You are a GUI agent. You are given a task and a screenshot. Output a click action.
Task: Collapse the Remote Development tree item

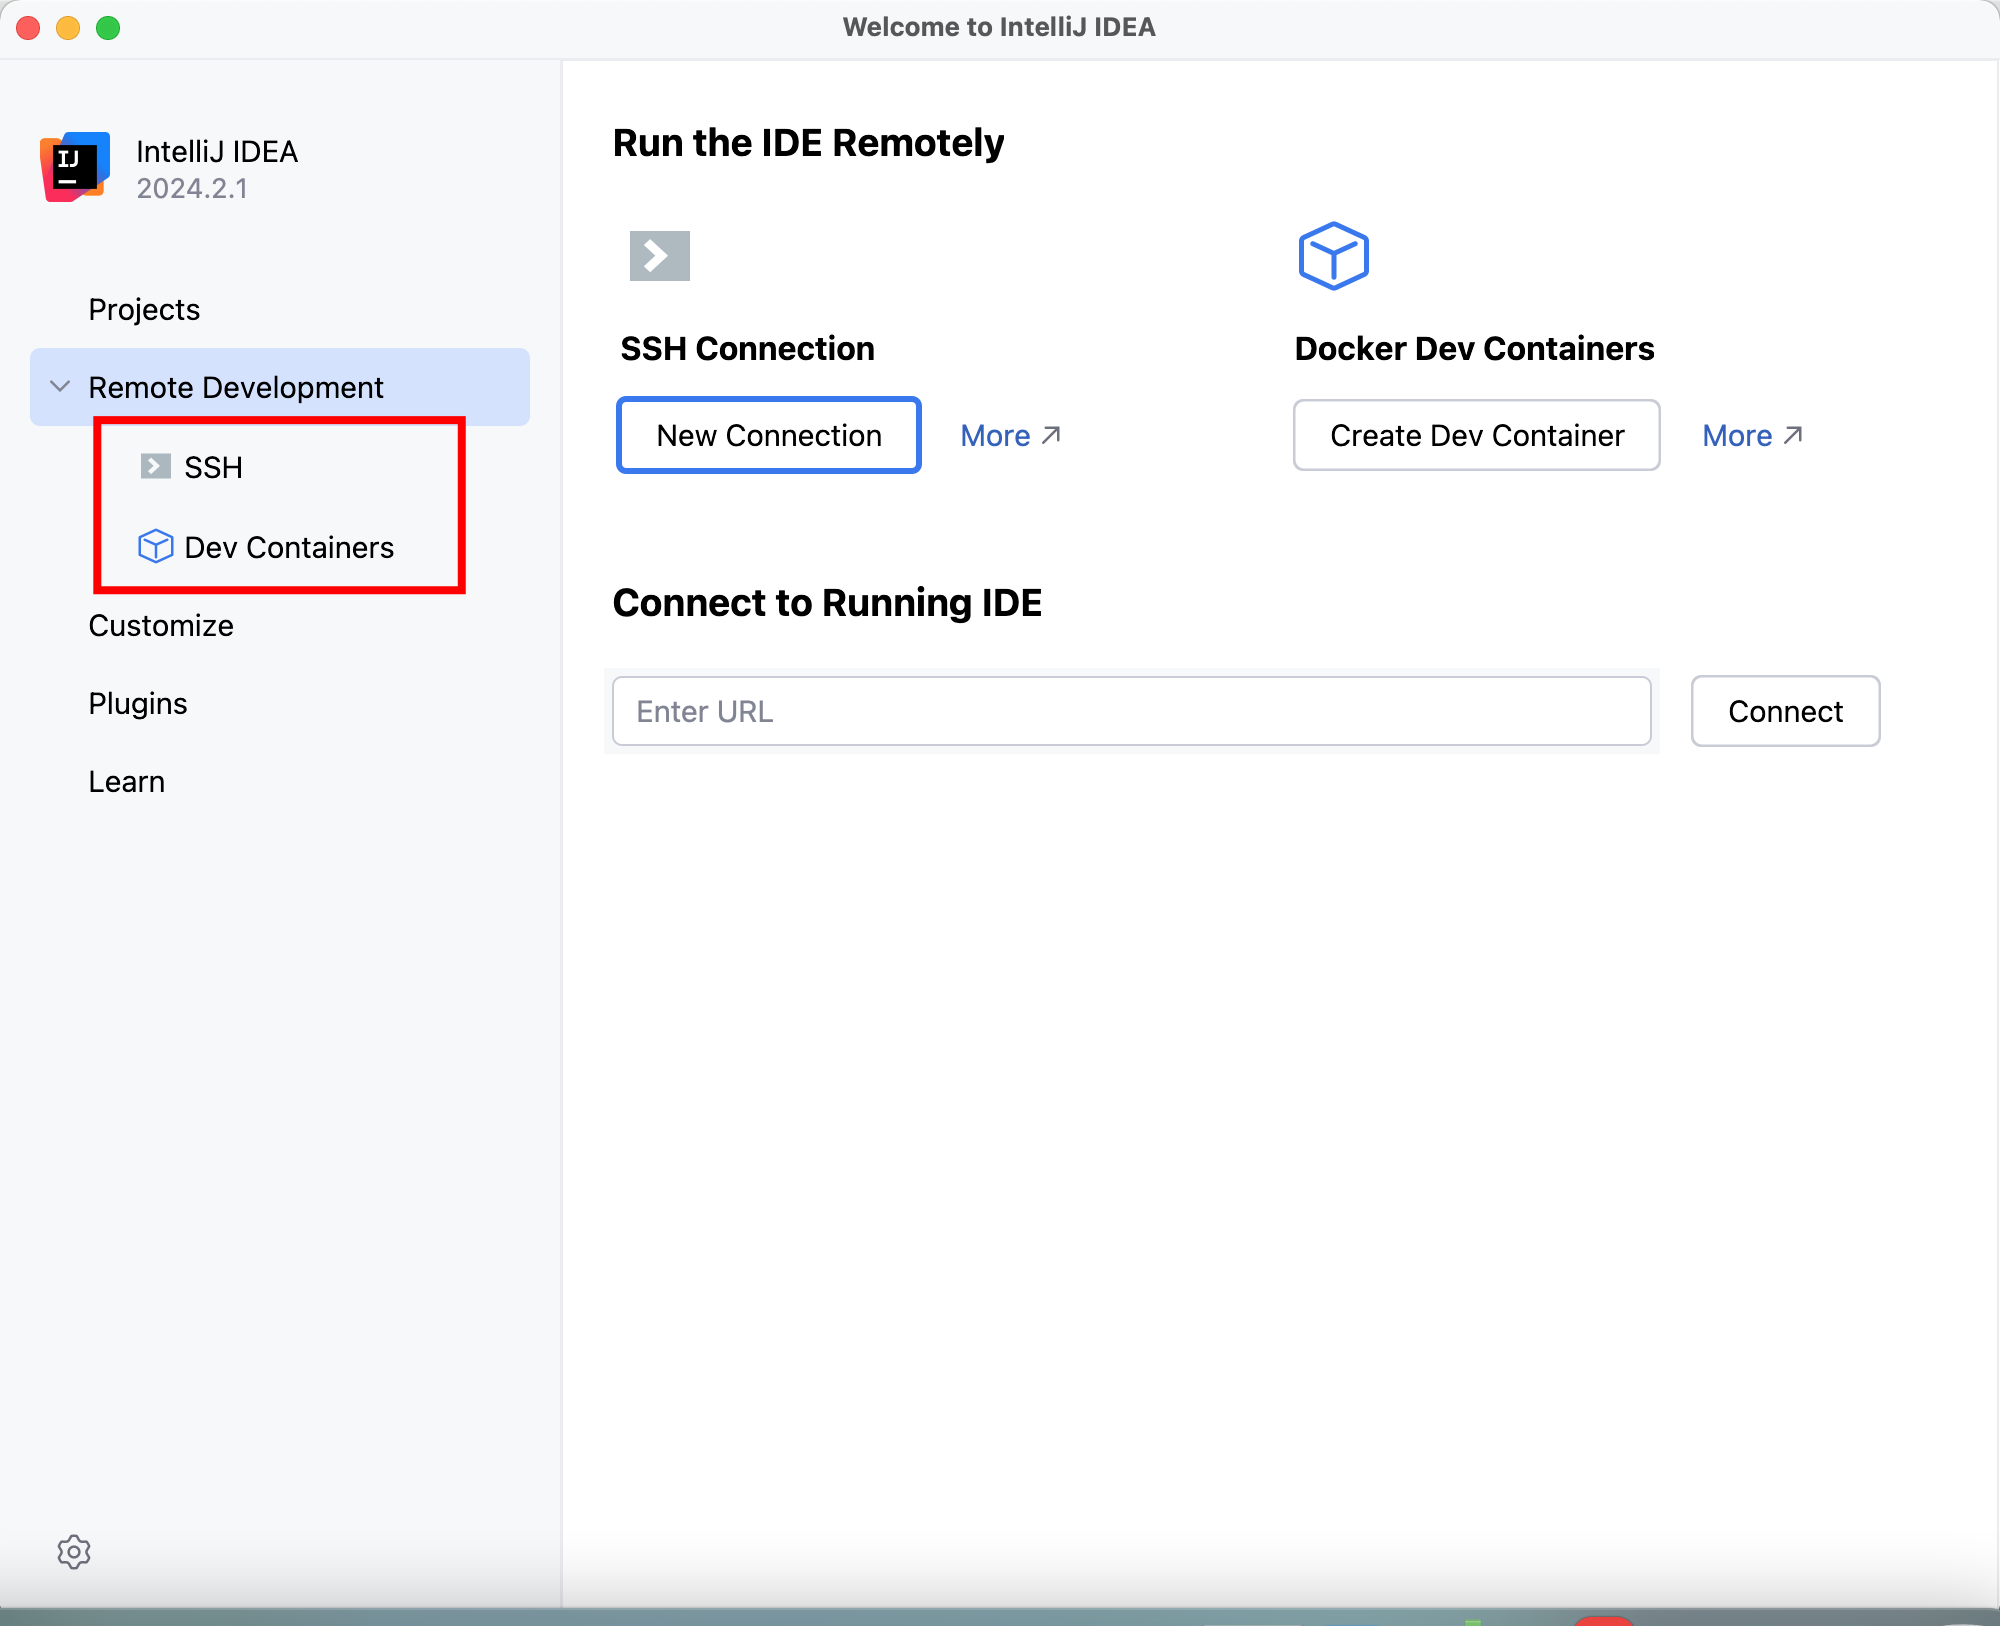pyautogui.click(x=58, y=387)
